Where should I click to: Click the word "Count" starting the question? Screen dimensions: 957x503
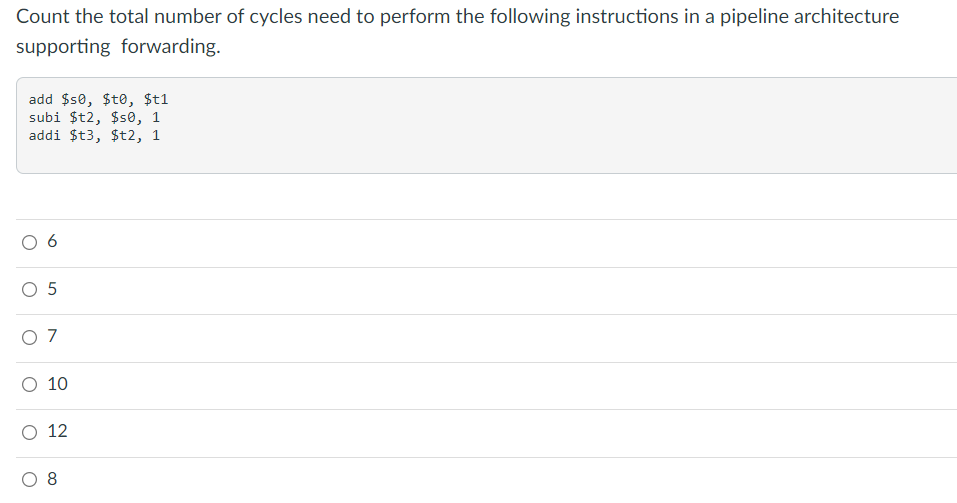click(43, 16)
